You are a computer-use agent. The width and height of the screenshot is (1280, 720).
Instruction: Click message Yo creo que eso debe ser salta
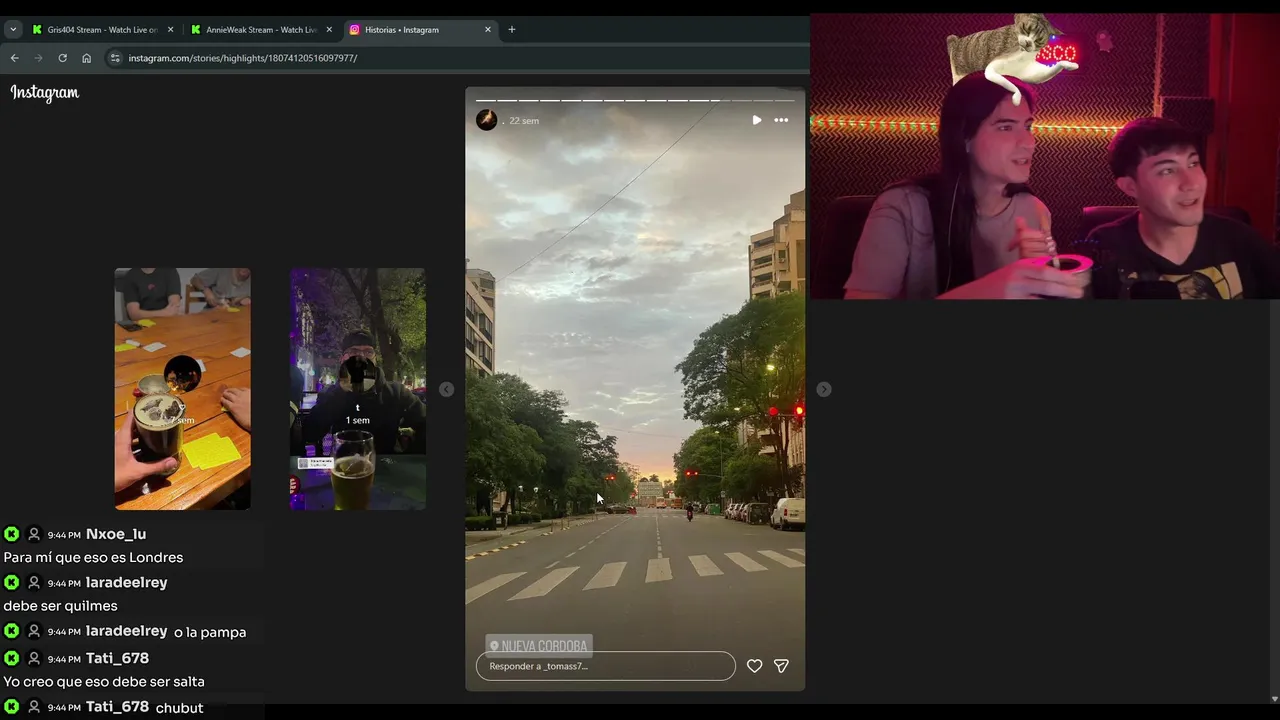pyautogui.click(x=104, y=682)
